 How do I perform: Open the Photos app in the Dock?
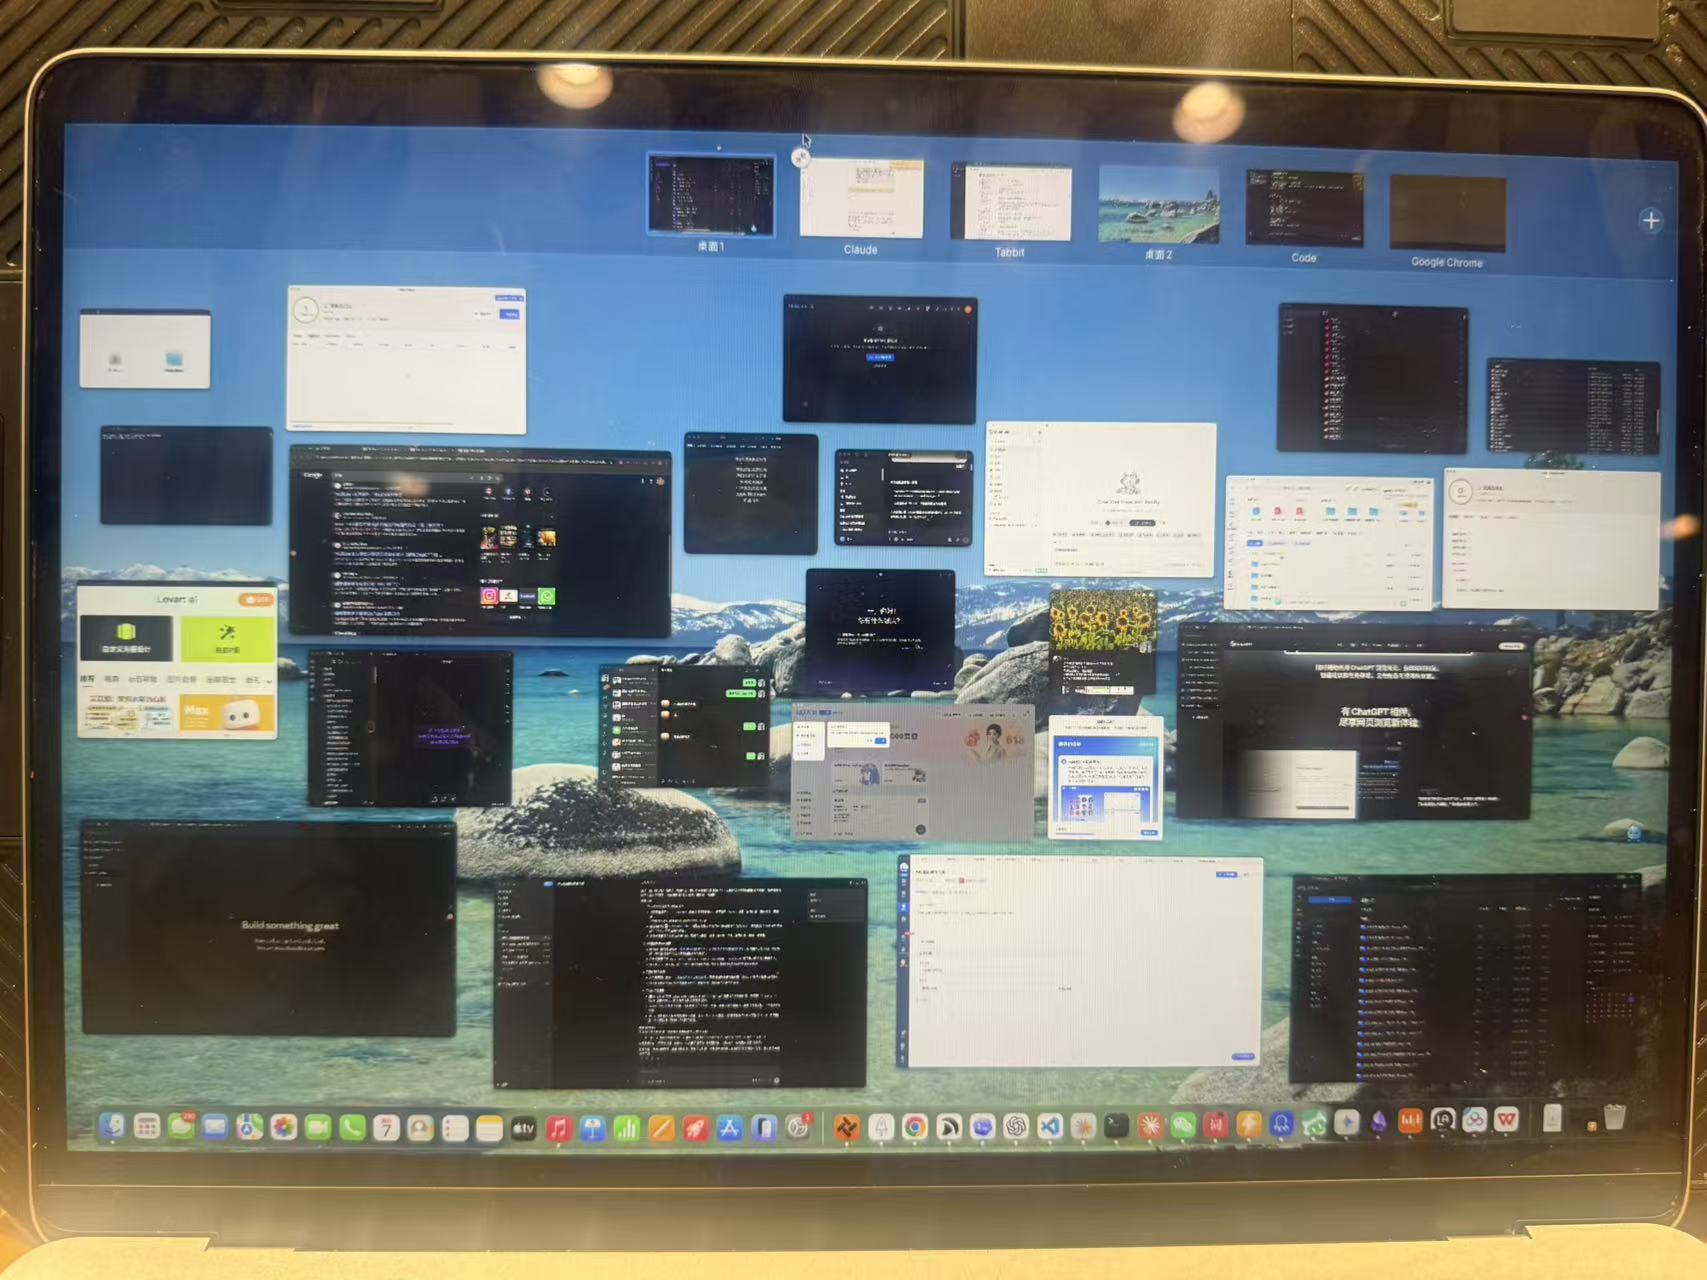[x=284, y=1128]
